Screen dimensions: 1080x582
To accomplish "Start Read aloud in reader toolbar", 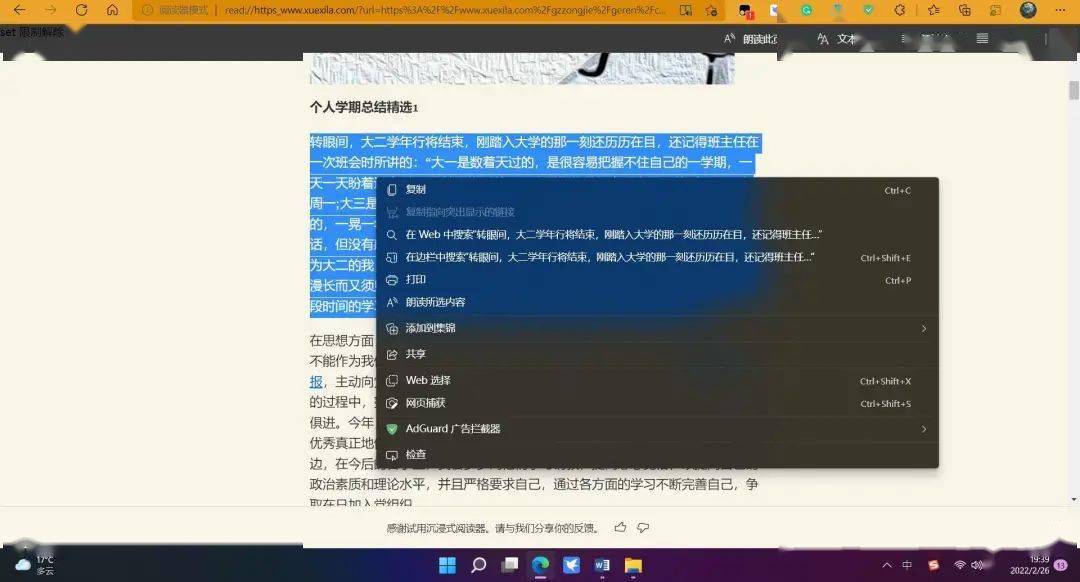I will coord(750,39).
